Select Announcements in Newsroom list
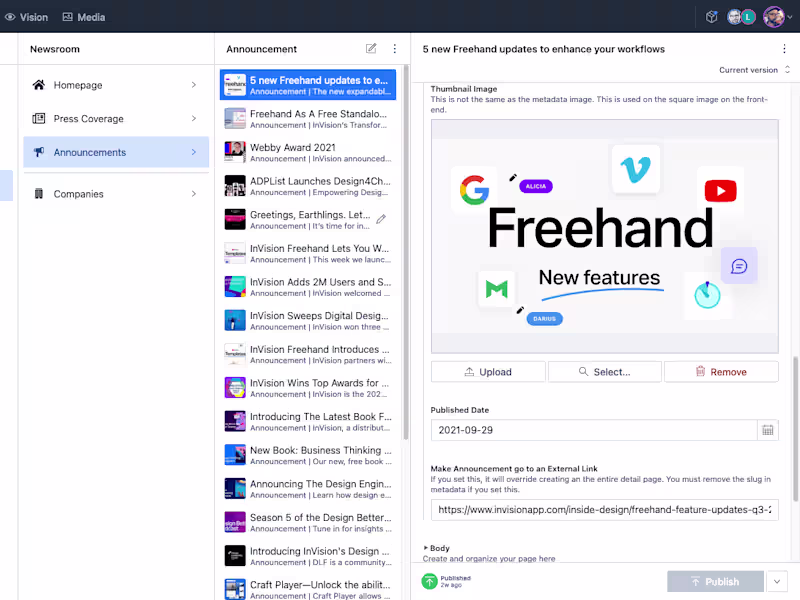Viewport: 800px width, 600px height. [x=116, y=152]
